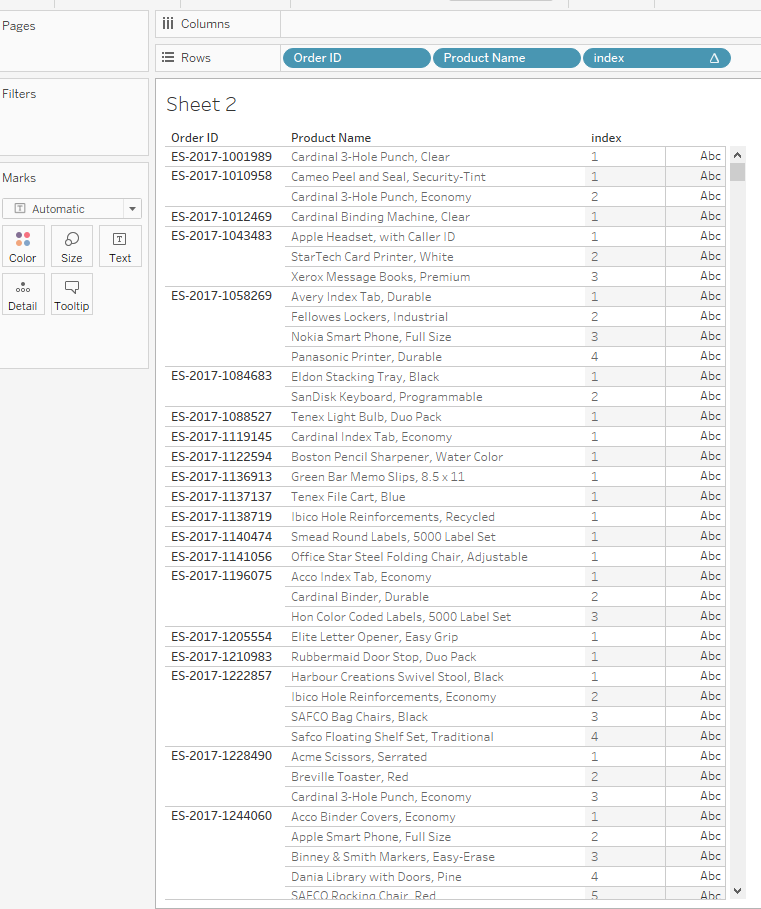The width and height of the screenshot is (761, 909).
Task: Open the Size marks card
Action: (71, 246)
